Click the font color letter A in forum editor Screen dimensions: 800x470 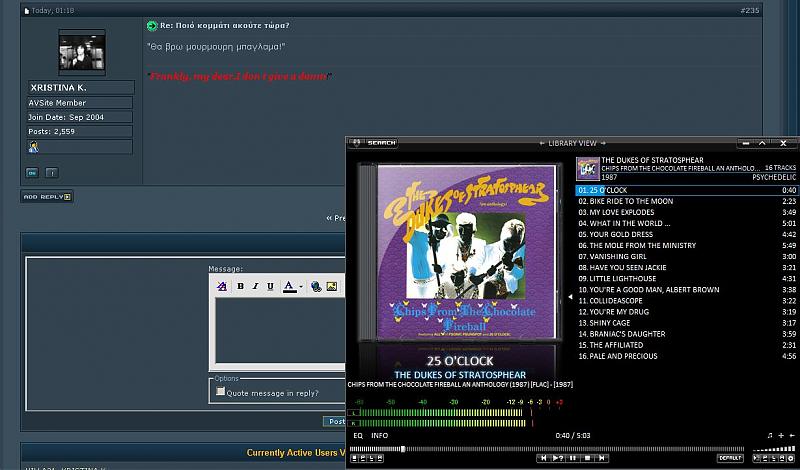tap(289, 286)
